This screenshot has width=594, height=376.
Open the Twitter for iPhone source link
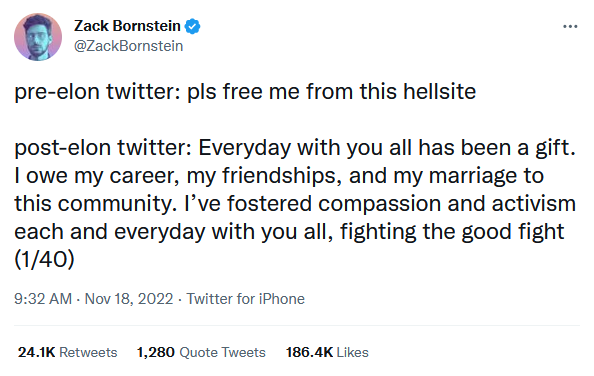coord(245,299)
